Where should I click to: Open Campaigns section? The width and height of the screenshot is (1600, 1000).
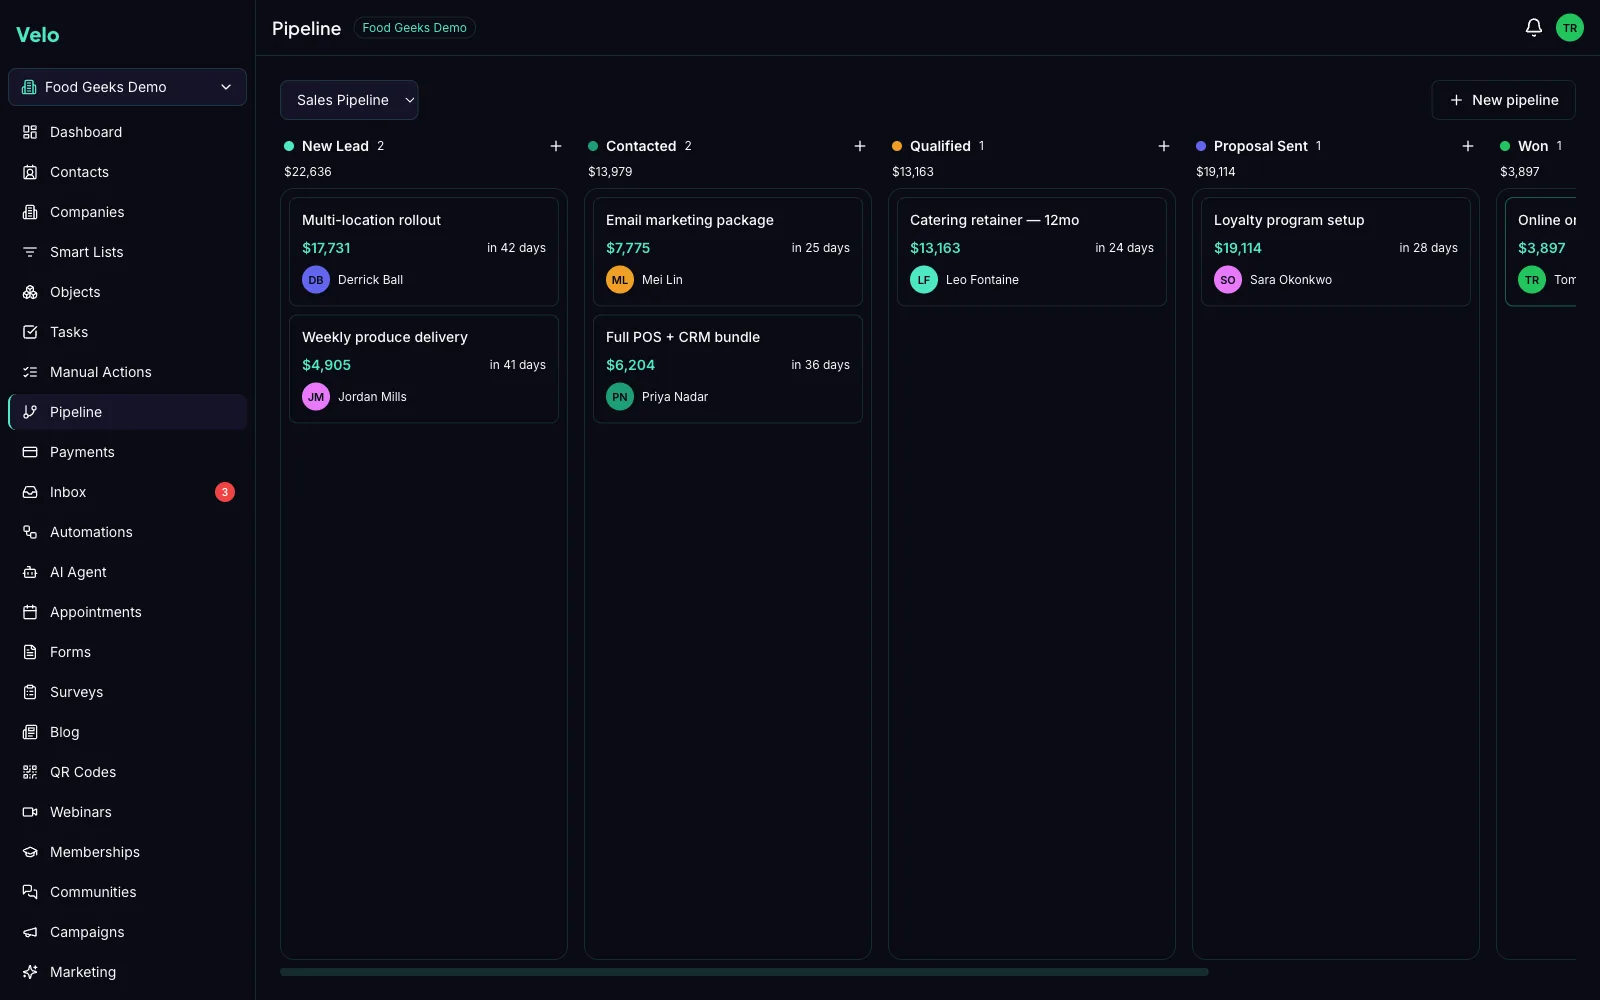point(127,932)
